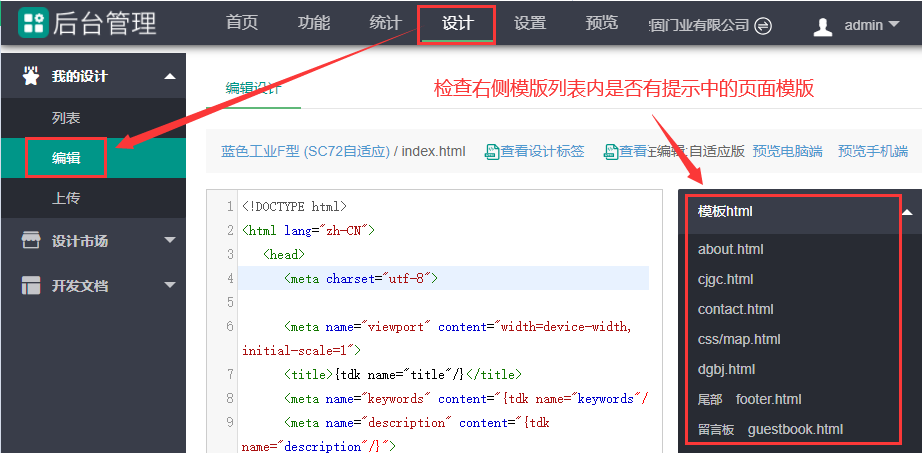Collapse the 我的设计 sidebar section
Image resolution: width=922 pixels, height=453 pixels.
(169, 77)
